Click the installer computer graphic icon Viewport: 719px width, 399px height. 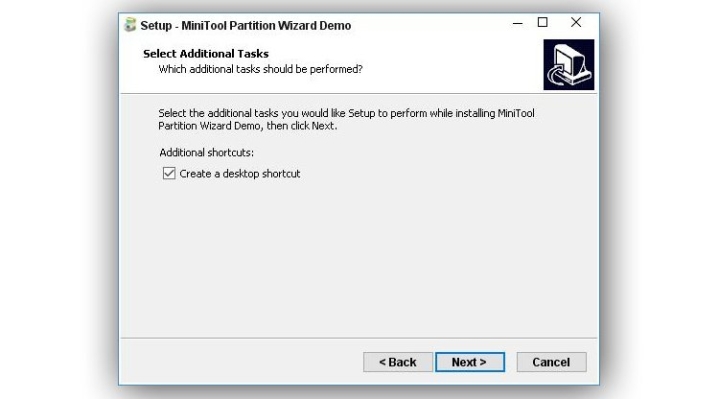[x=569, y=65]
